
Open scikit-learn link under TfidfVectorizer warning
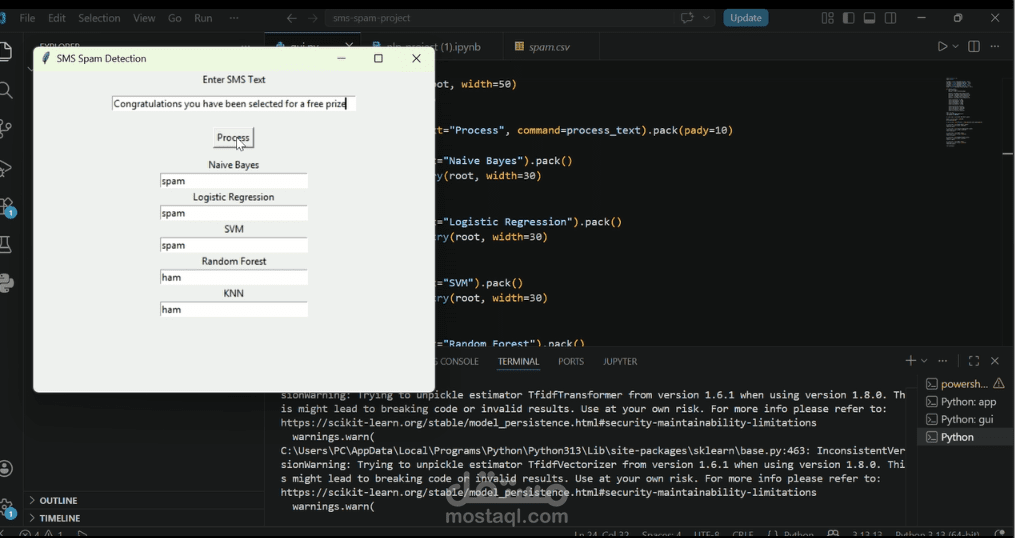point(548,493)
